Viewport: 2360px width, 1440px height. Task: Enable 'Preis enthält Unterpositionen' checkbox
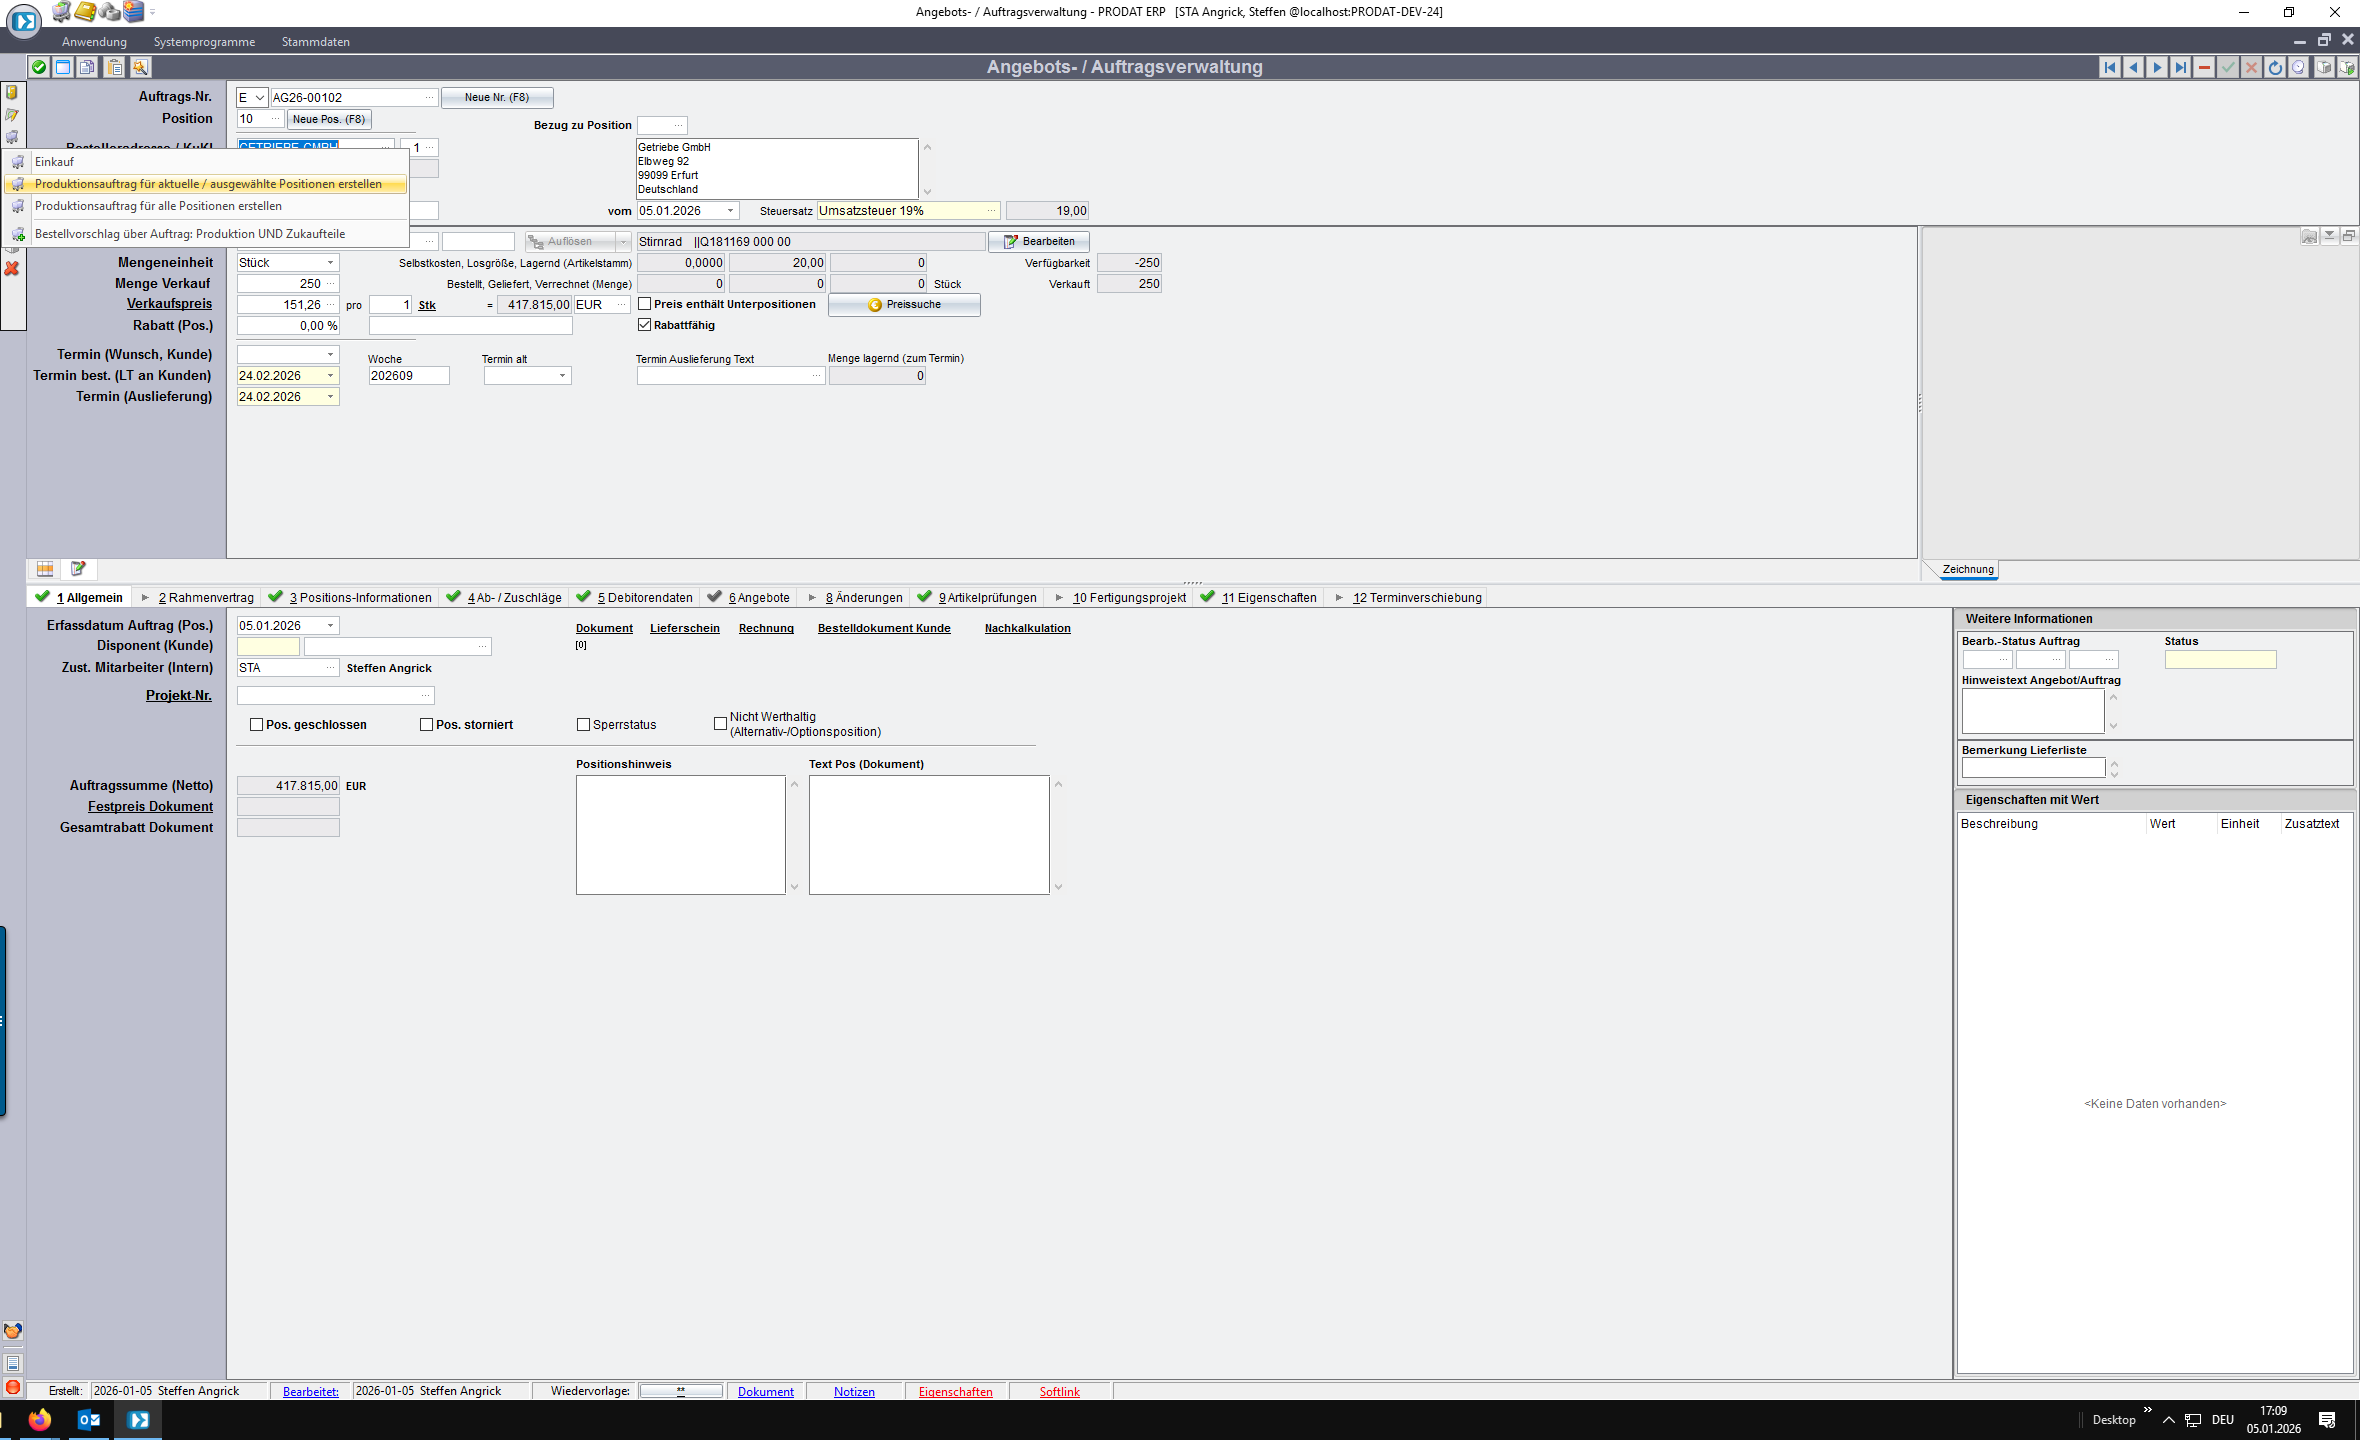(x=645, y=304)
